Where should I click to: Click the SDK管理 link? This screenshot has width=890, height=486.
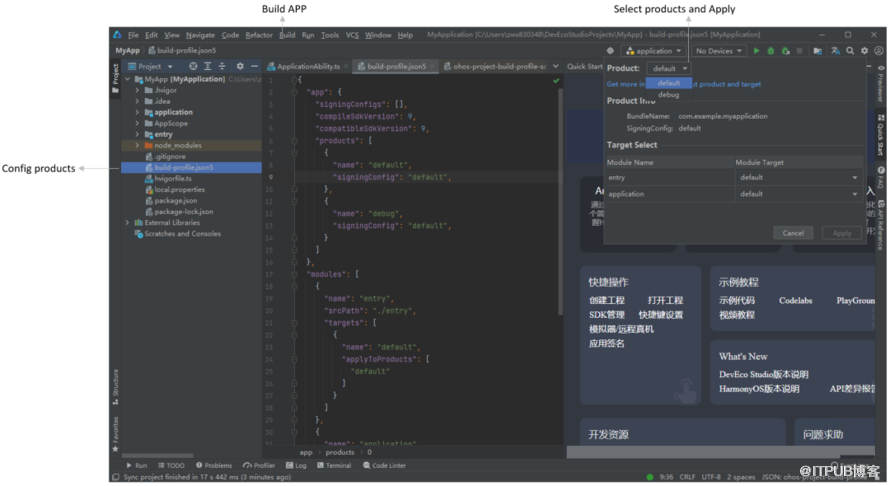[606, 315]
